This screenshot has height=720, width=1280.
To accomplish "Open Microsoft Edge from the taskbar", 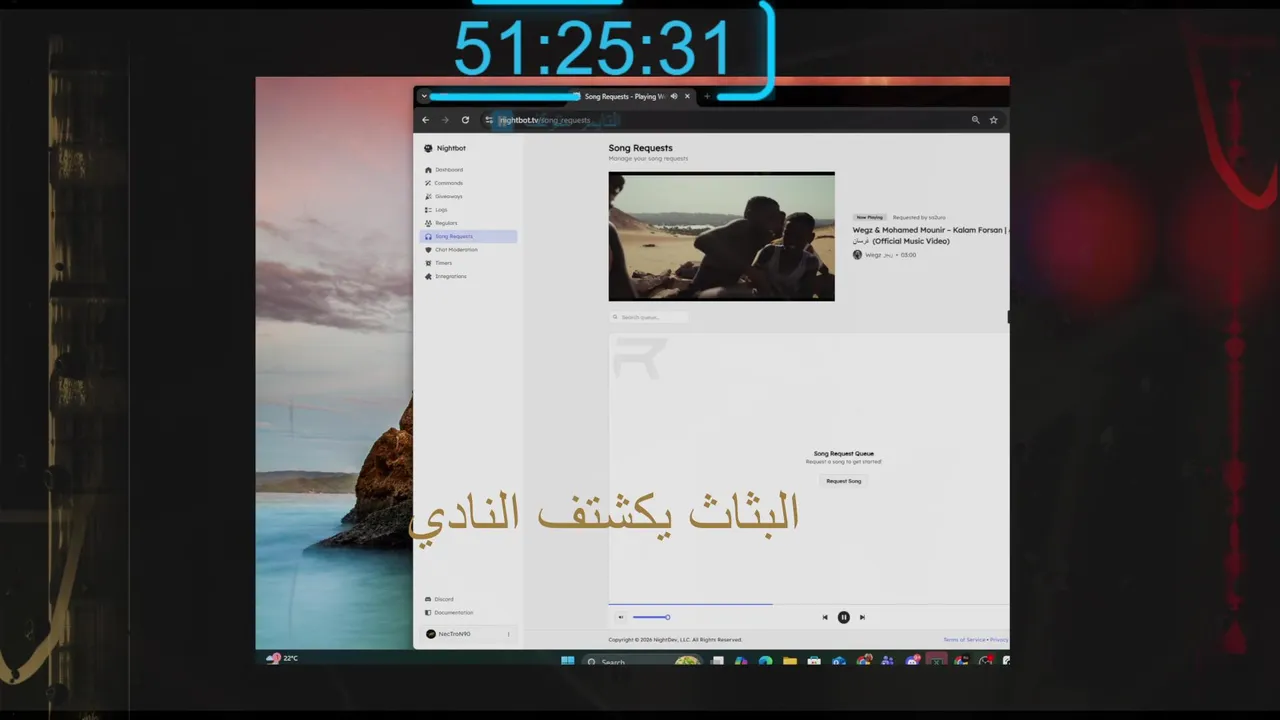I will (765, 661).
